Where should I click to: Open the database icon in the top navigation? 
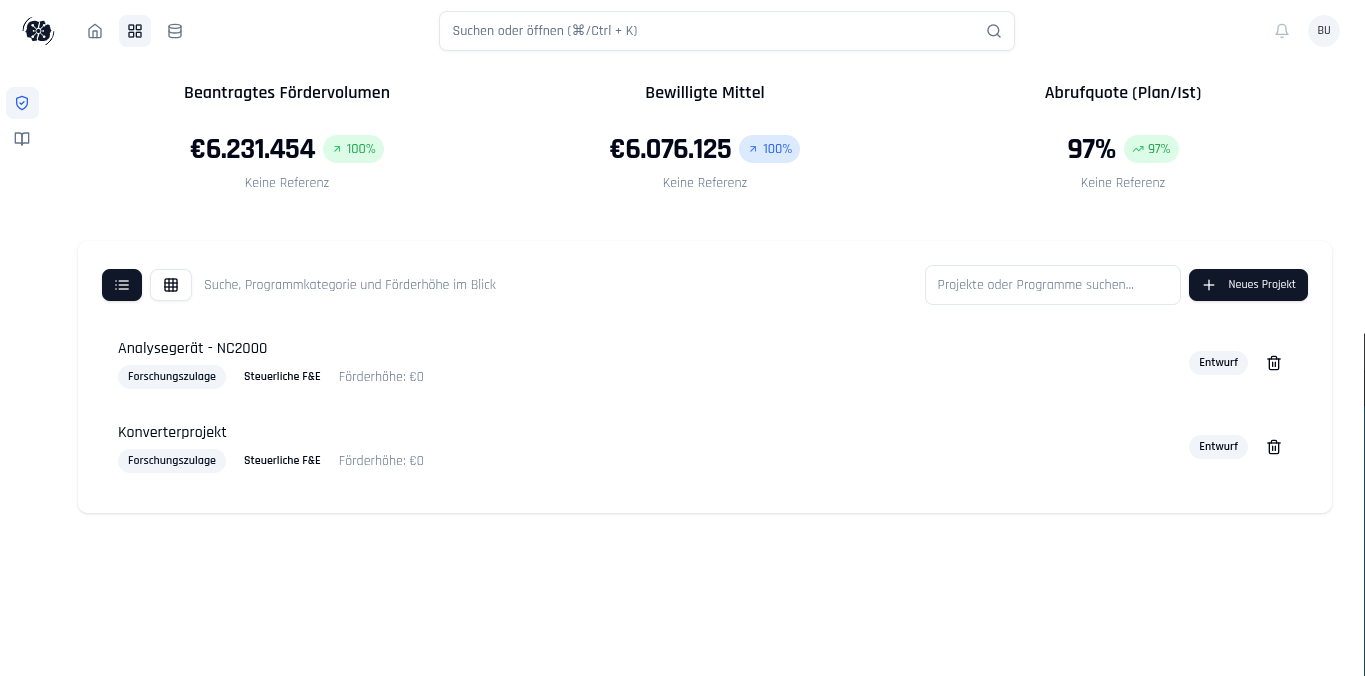[175, 31]
